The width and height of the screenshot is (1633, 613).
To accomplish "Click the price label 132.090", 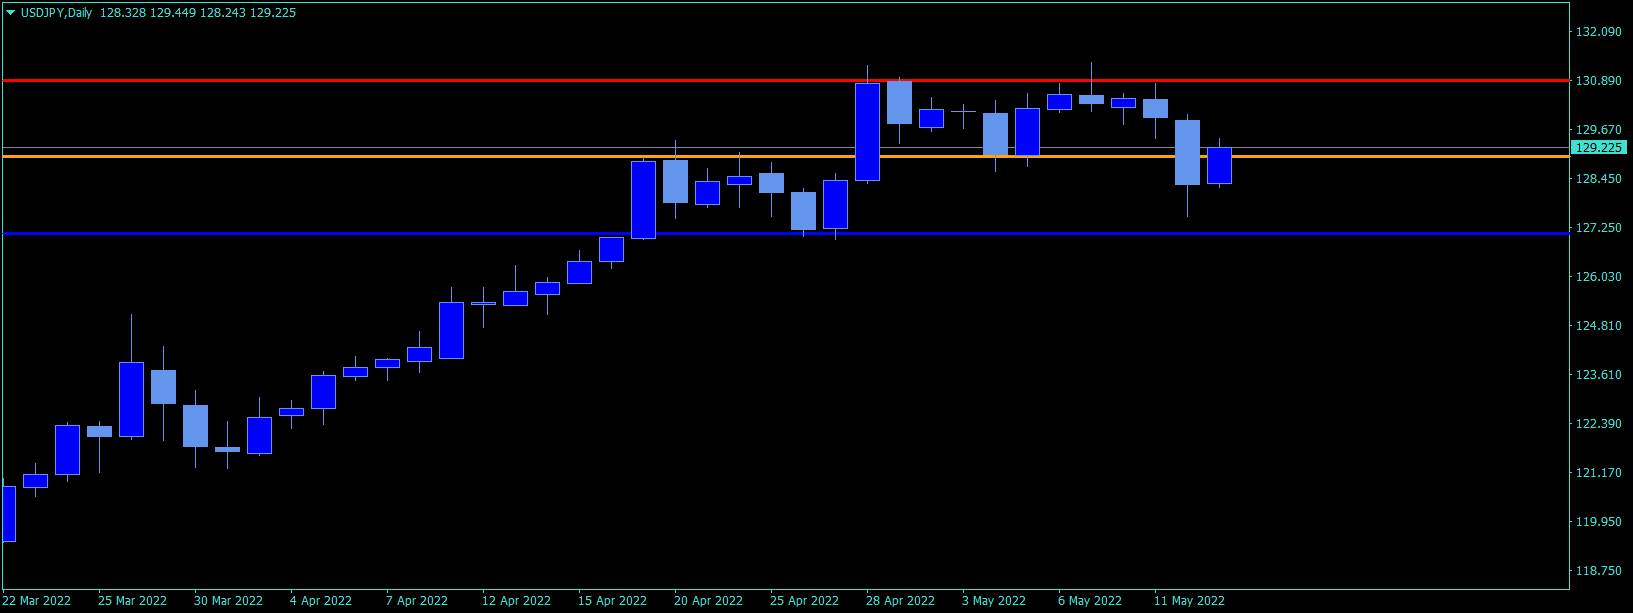I will (1598, 32).
